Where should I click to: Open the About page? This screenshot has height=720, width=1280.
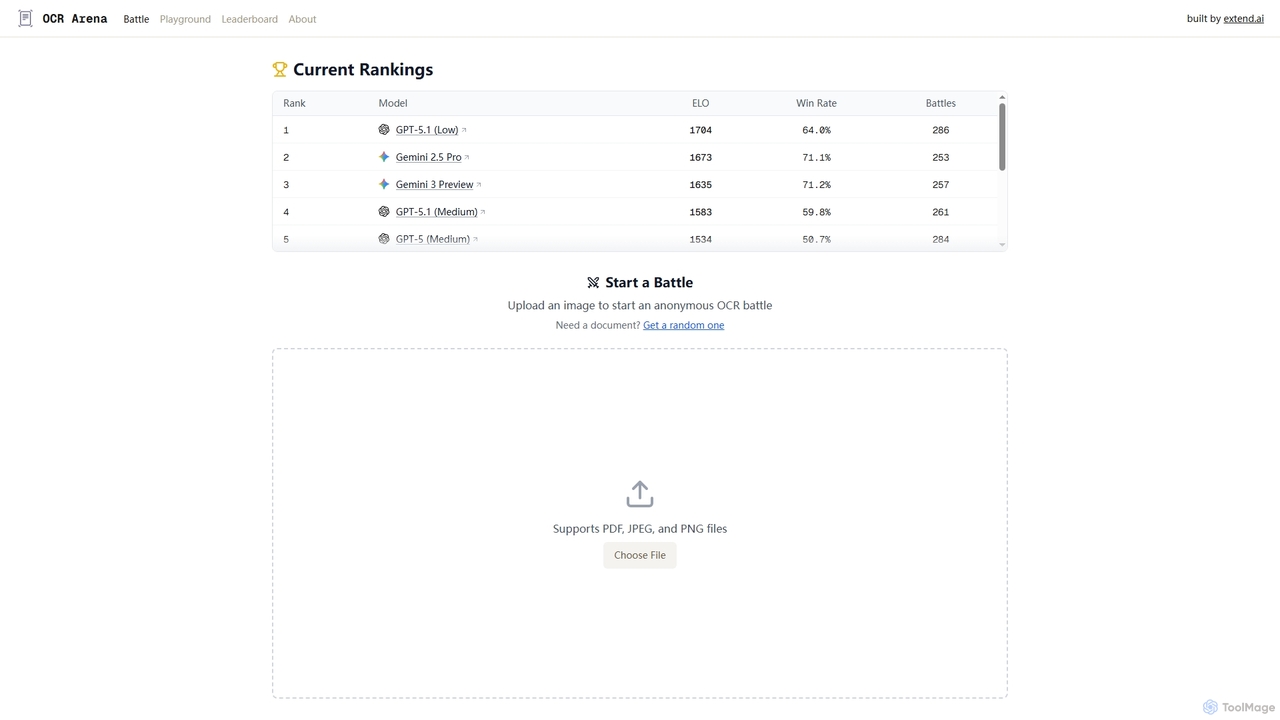[x=302, y=19]
